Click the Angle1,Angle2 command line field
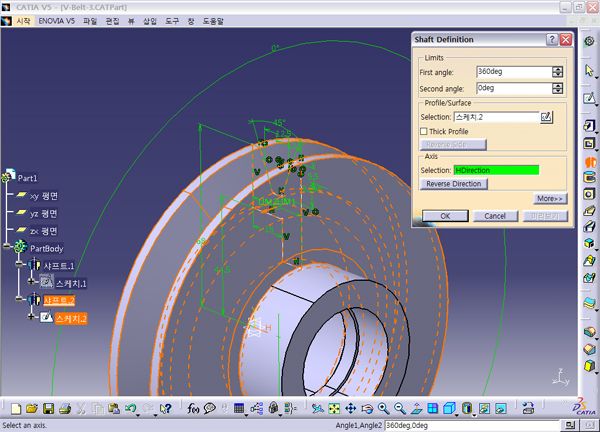The height and width of the screenshot is (432, 600). (x=473, y=425)
